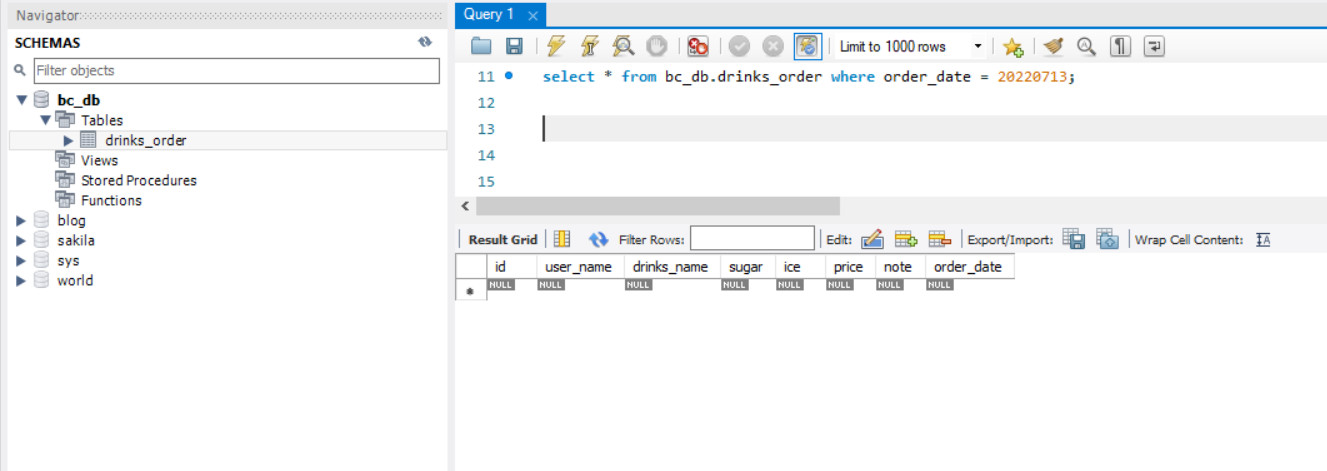Image resolution: width=1327 pixels, height=471 pixels.
Task: Toggle stop-on-error execution icon
Action: pos(698,46)
